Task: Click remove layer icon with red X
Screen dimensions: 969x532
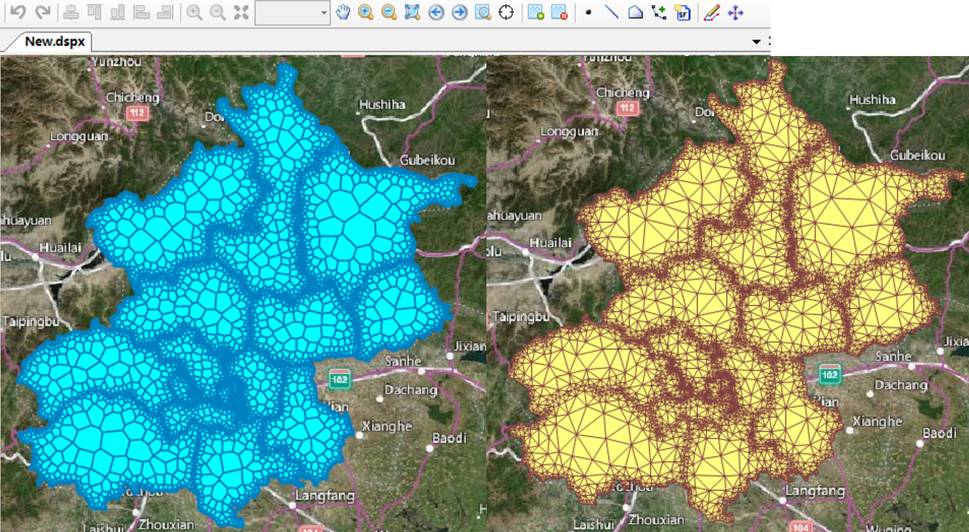Action: tap(559, 13)
